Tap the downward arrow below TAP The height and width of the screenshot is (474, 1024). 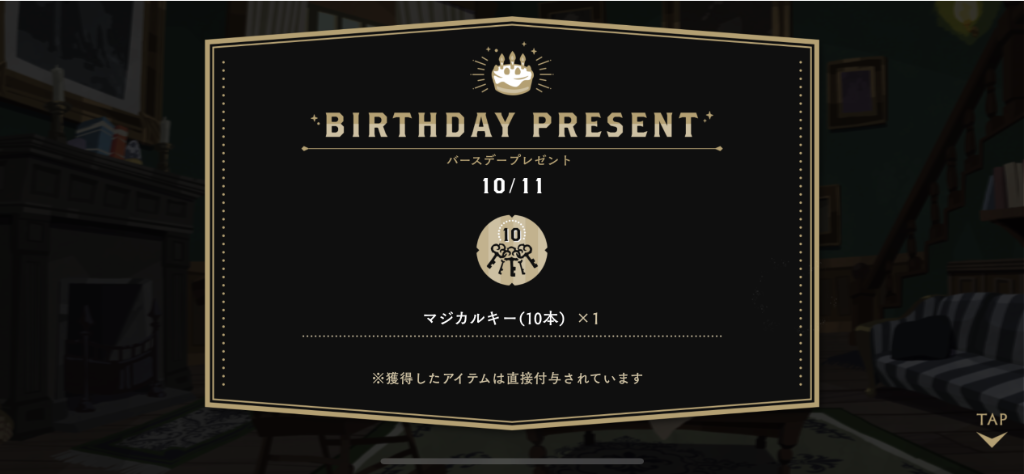point(991,439)
